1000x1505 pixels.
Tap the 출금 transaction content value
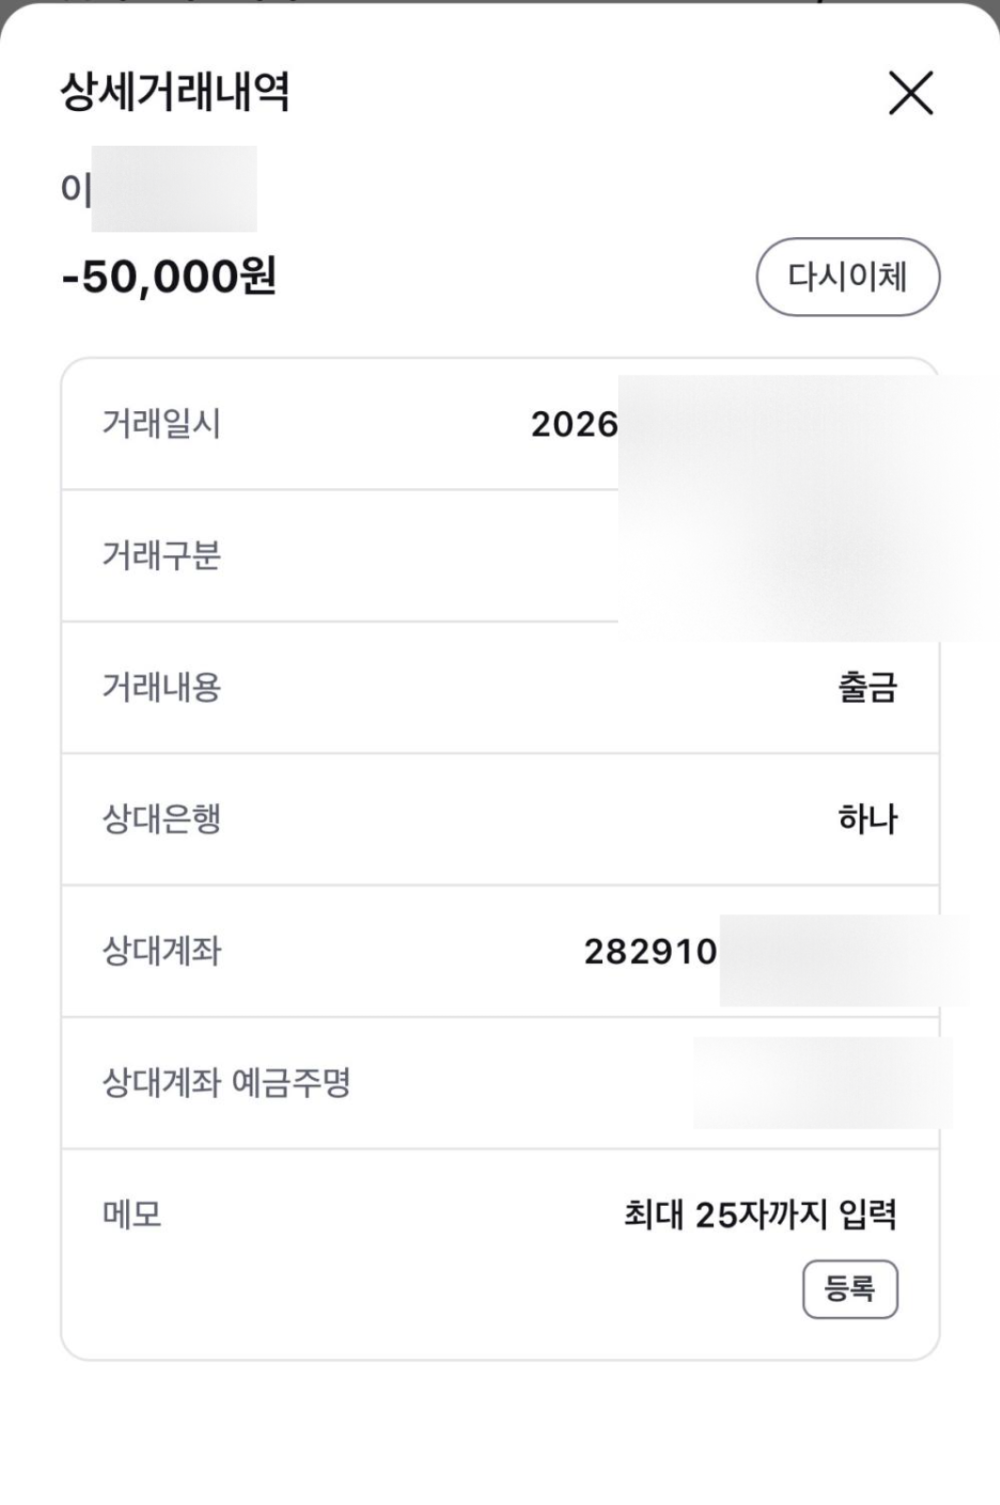coord(867,688)
